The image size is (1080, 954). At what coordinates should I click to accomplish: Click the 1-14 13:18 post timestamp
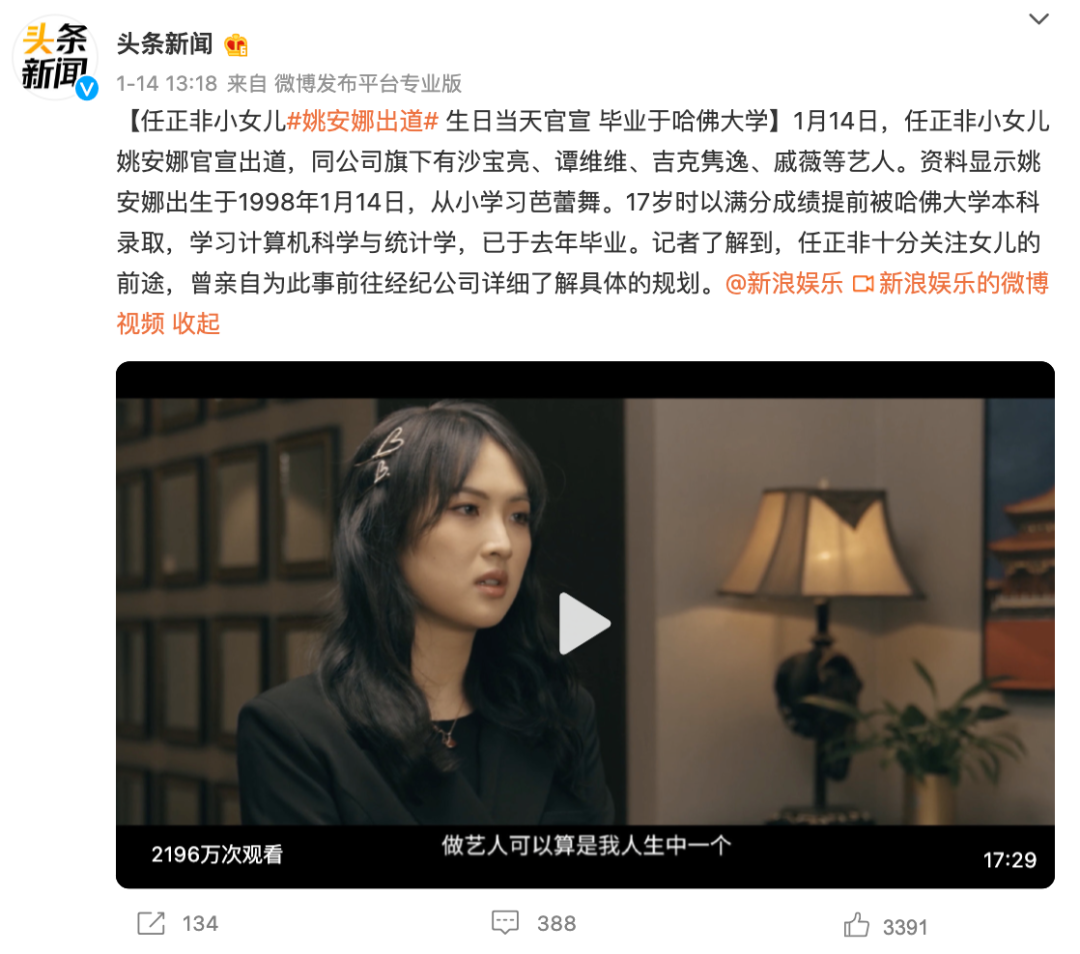[167, 84]
